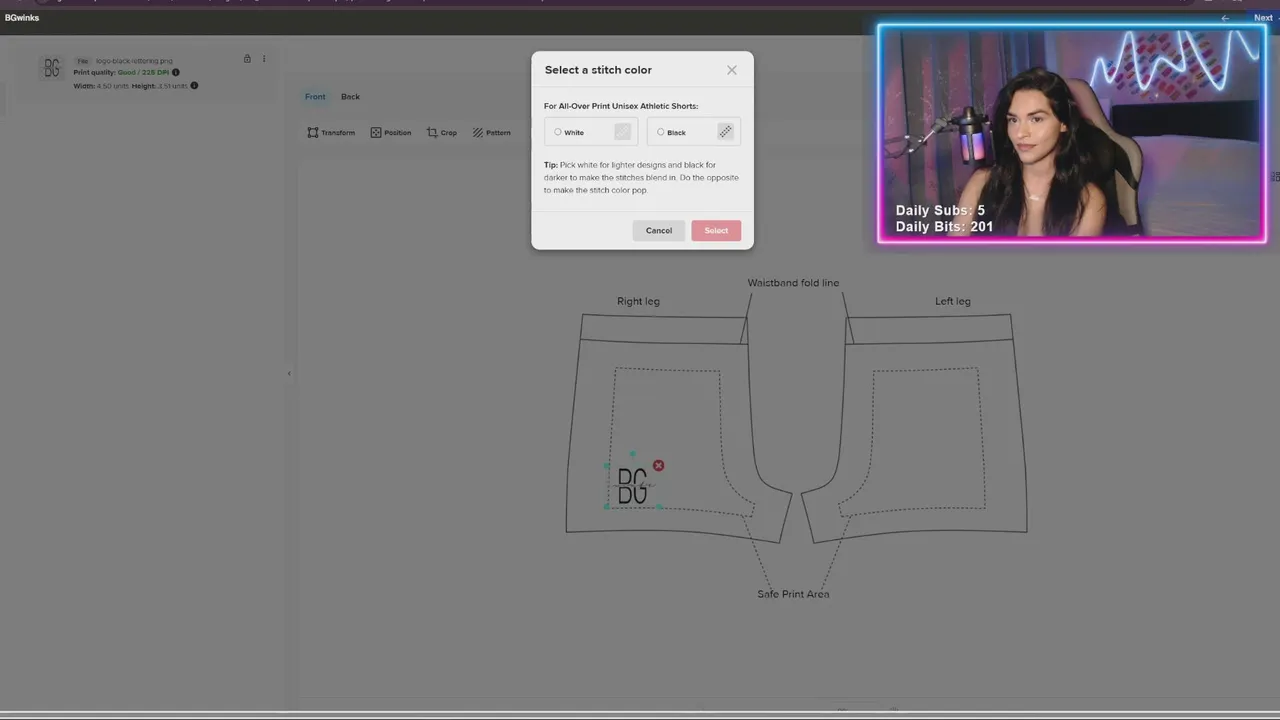Click the print quality info icon
This screenshot has height=720, width=1280.
tap(176, 72)
